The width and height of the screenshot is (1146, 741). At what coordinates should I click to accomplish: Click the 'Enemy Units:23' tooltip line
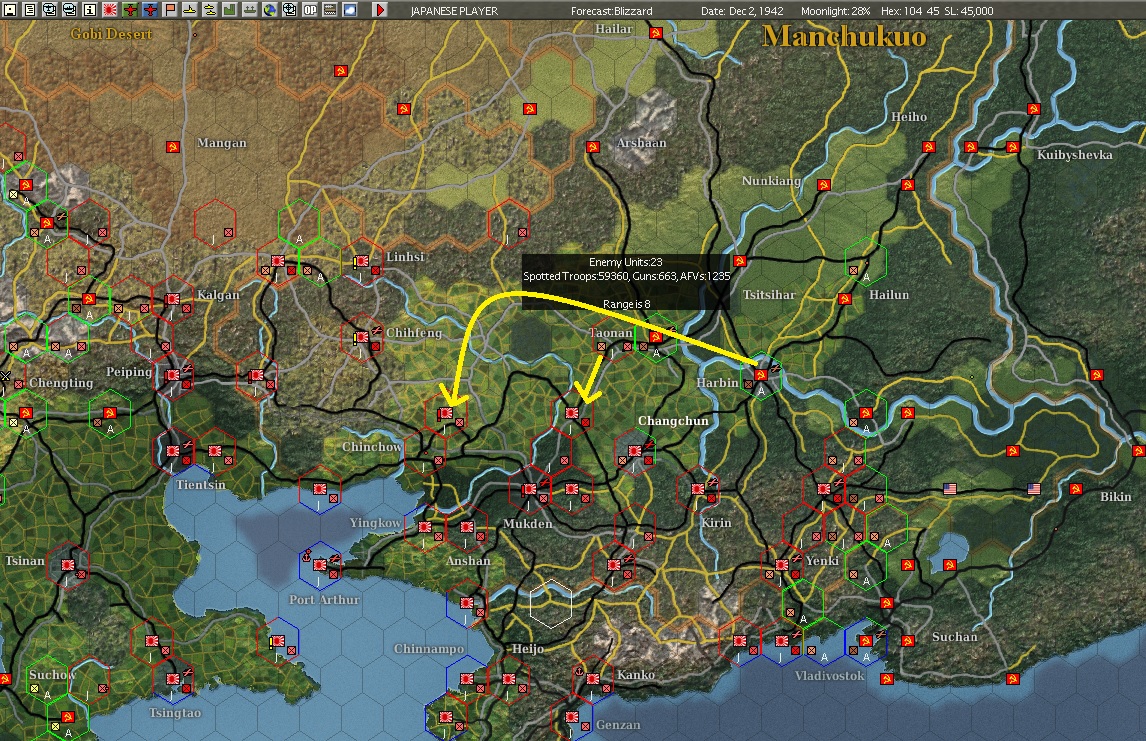pos(626,262)
